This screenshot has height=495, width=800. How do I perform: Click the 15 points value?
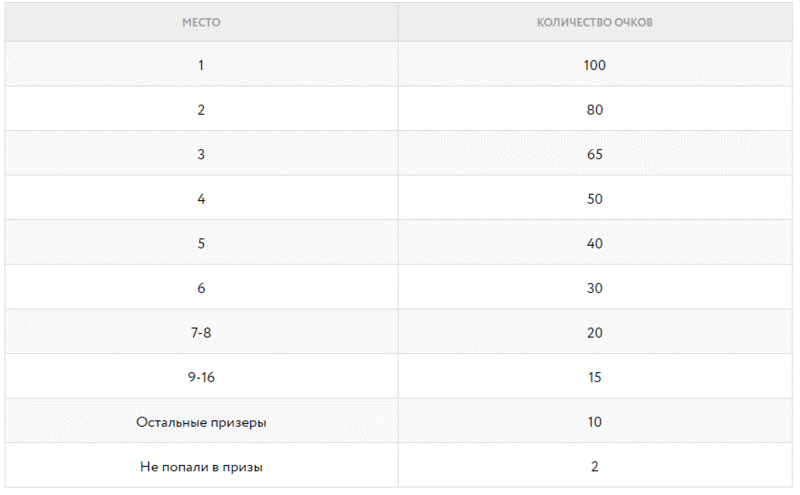(595, 377)
